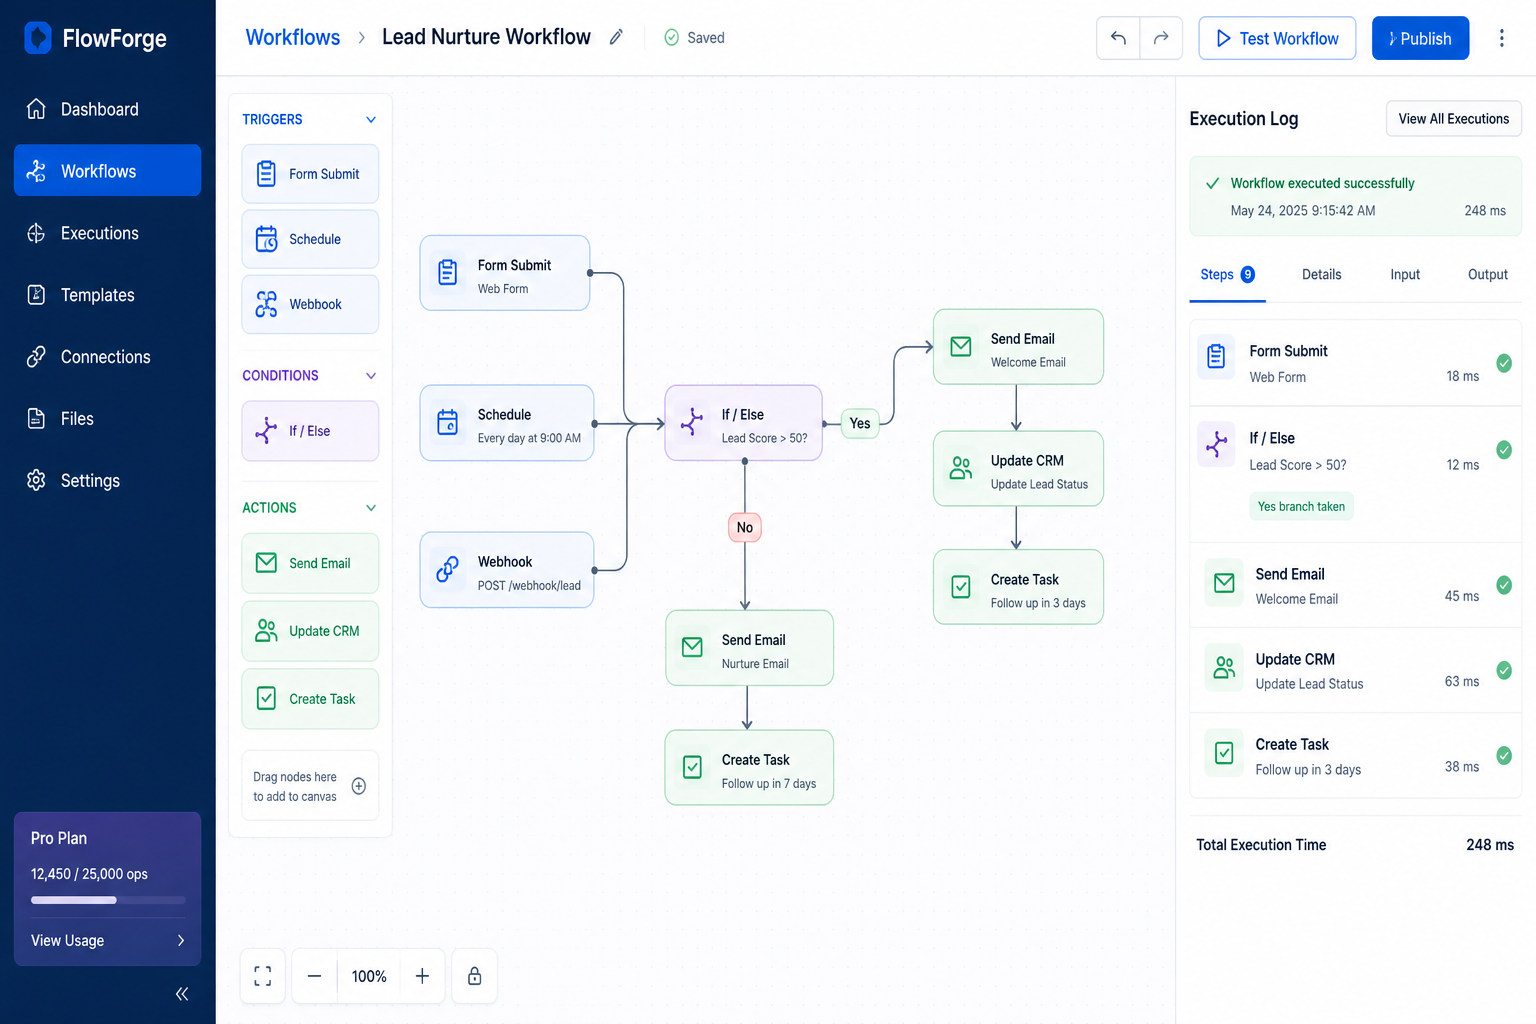Select Form Submit trigger in palette
Screen dimensions: 1536x1024
click(x=310, y=174)
